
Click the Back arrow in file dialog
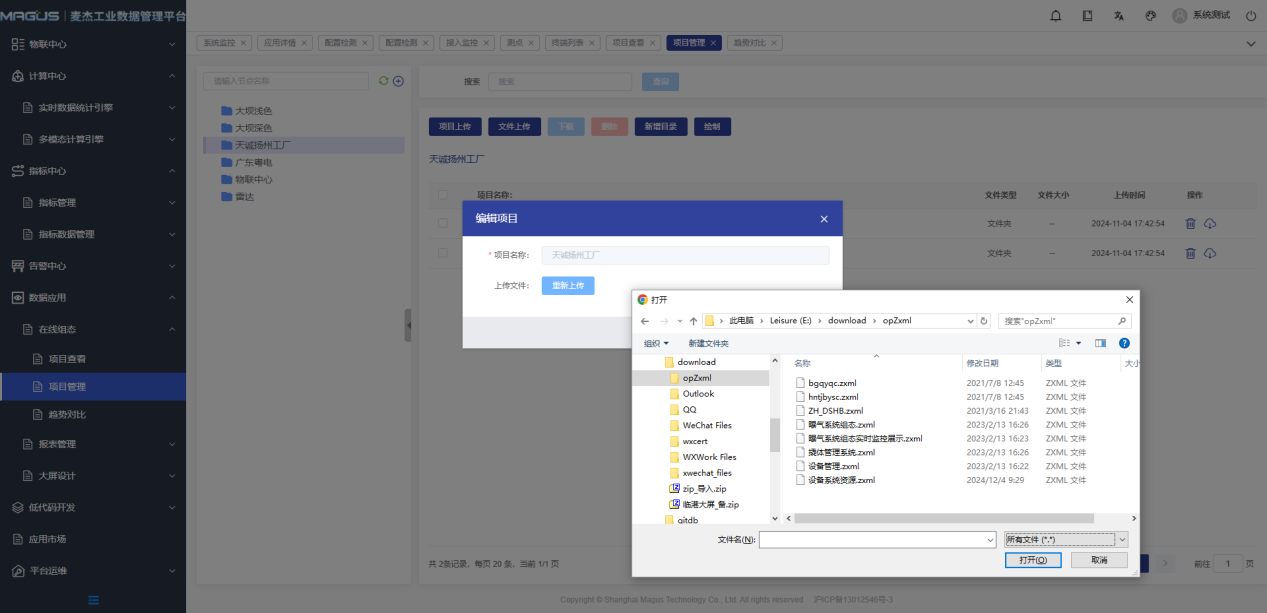pos(645,321)
